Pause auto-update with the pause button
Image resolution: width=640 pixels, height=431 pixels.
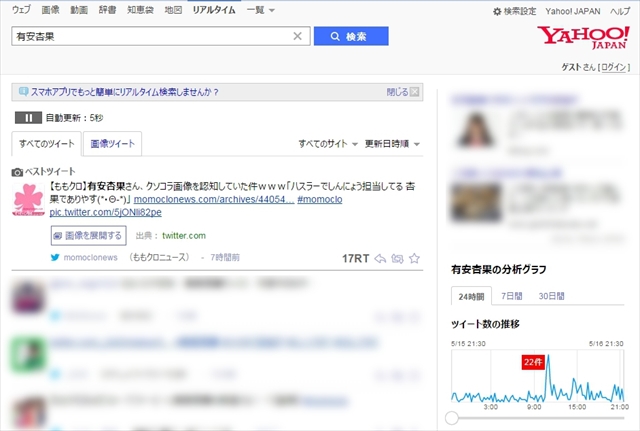(x=28, y=118)
